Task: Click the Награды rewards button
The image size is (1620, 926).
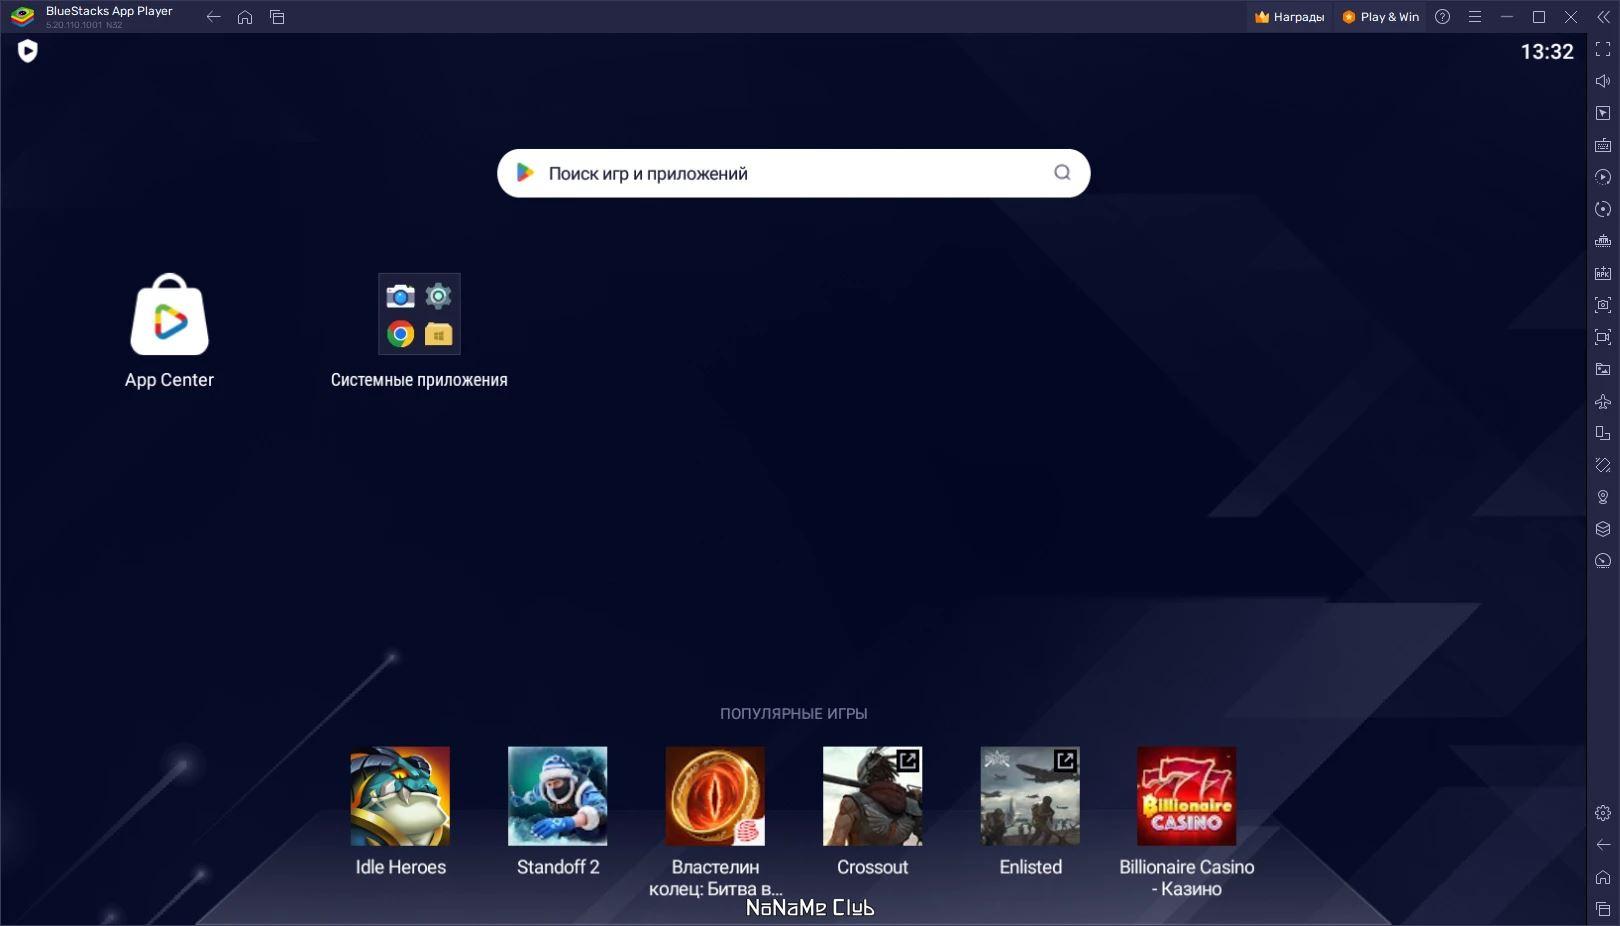Action: coord(1290,17)
